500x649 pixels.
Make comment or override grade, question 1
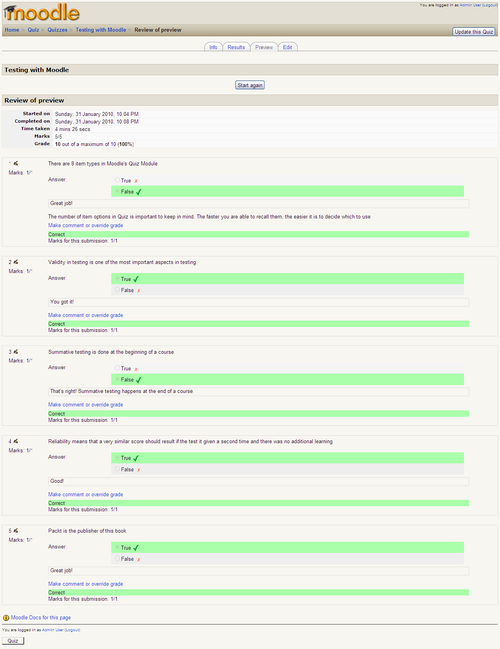(85, 225)
